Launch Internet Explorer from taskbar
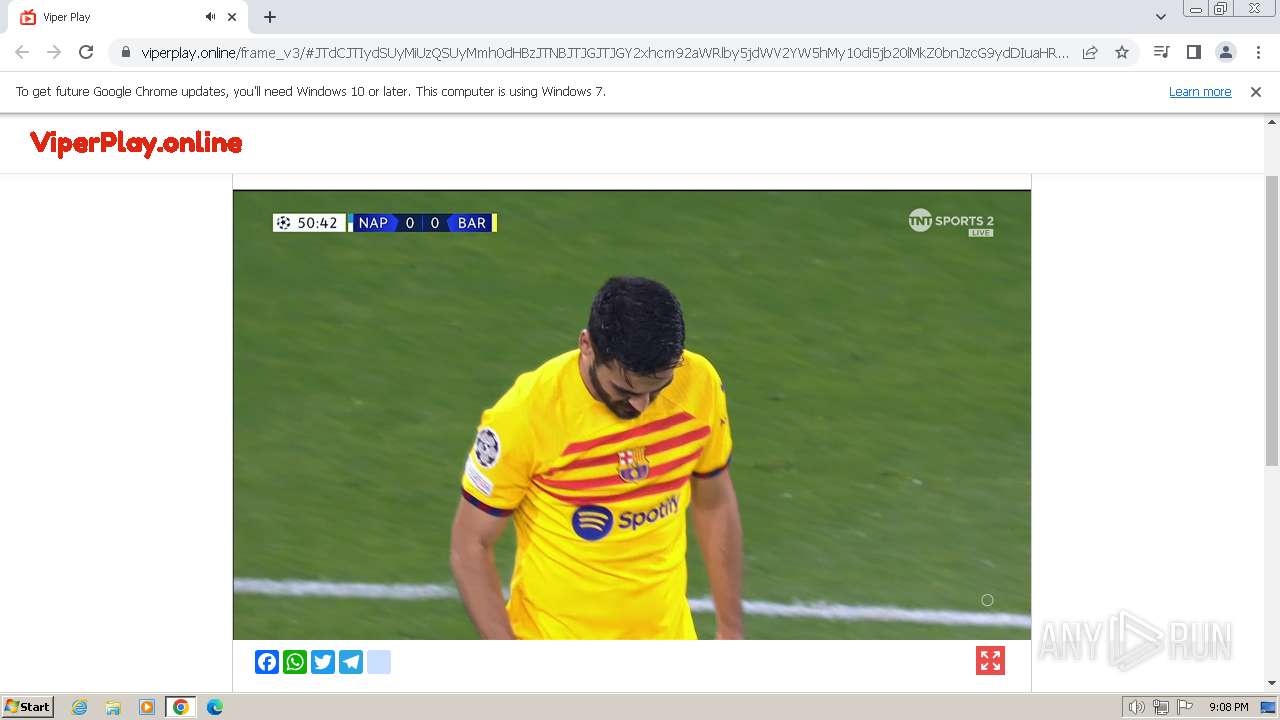The image size is (1280, 720). coord(80,707)
